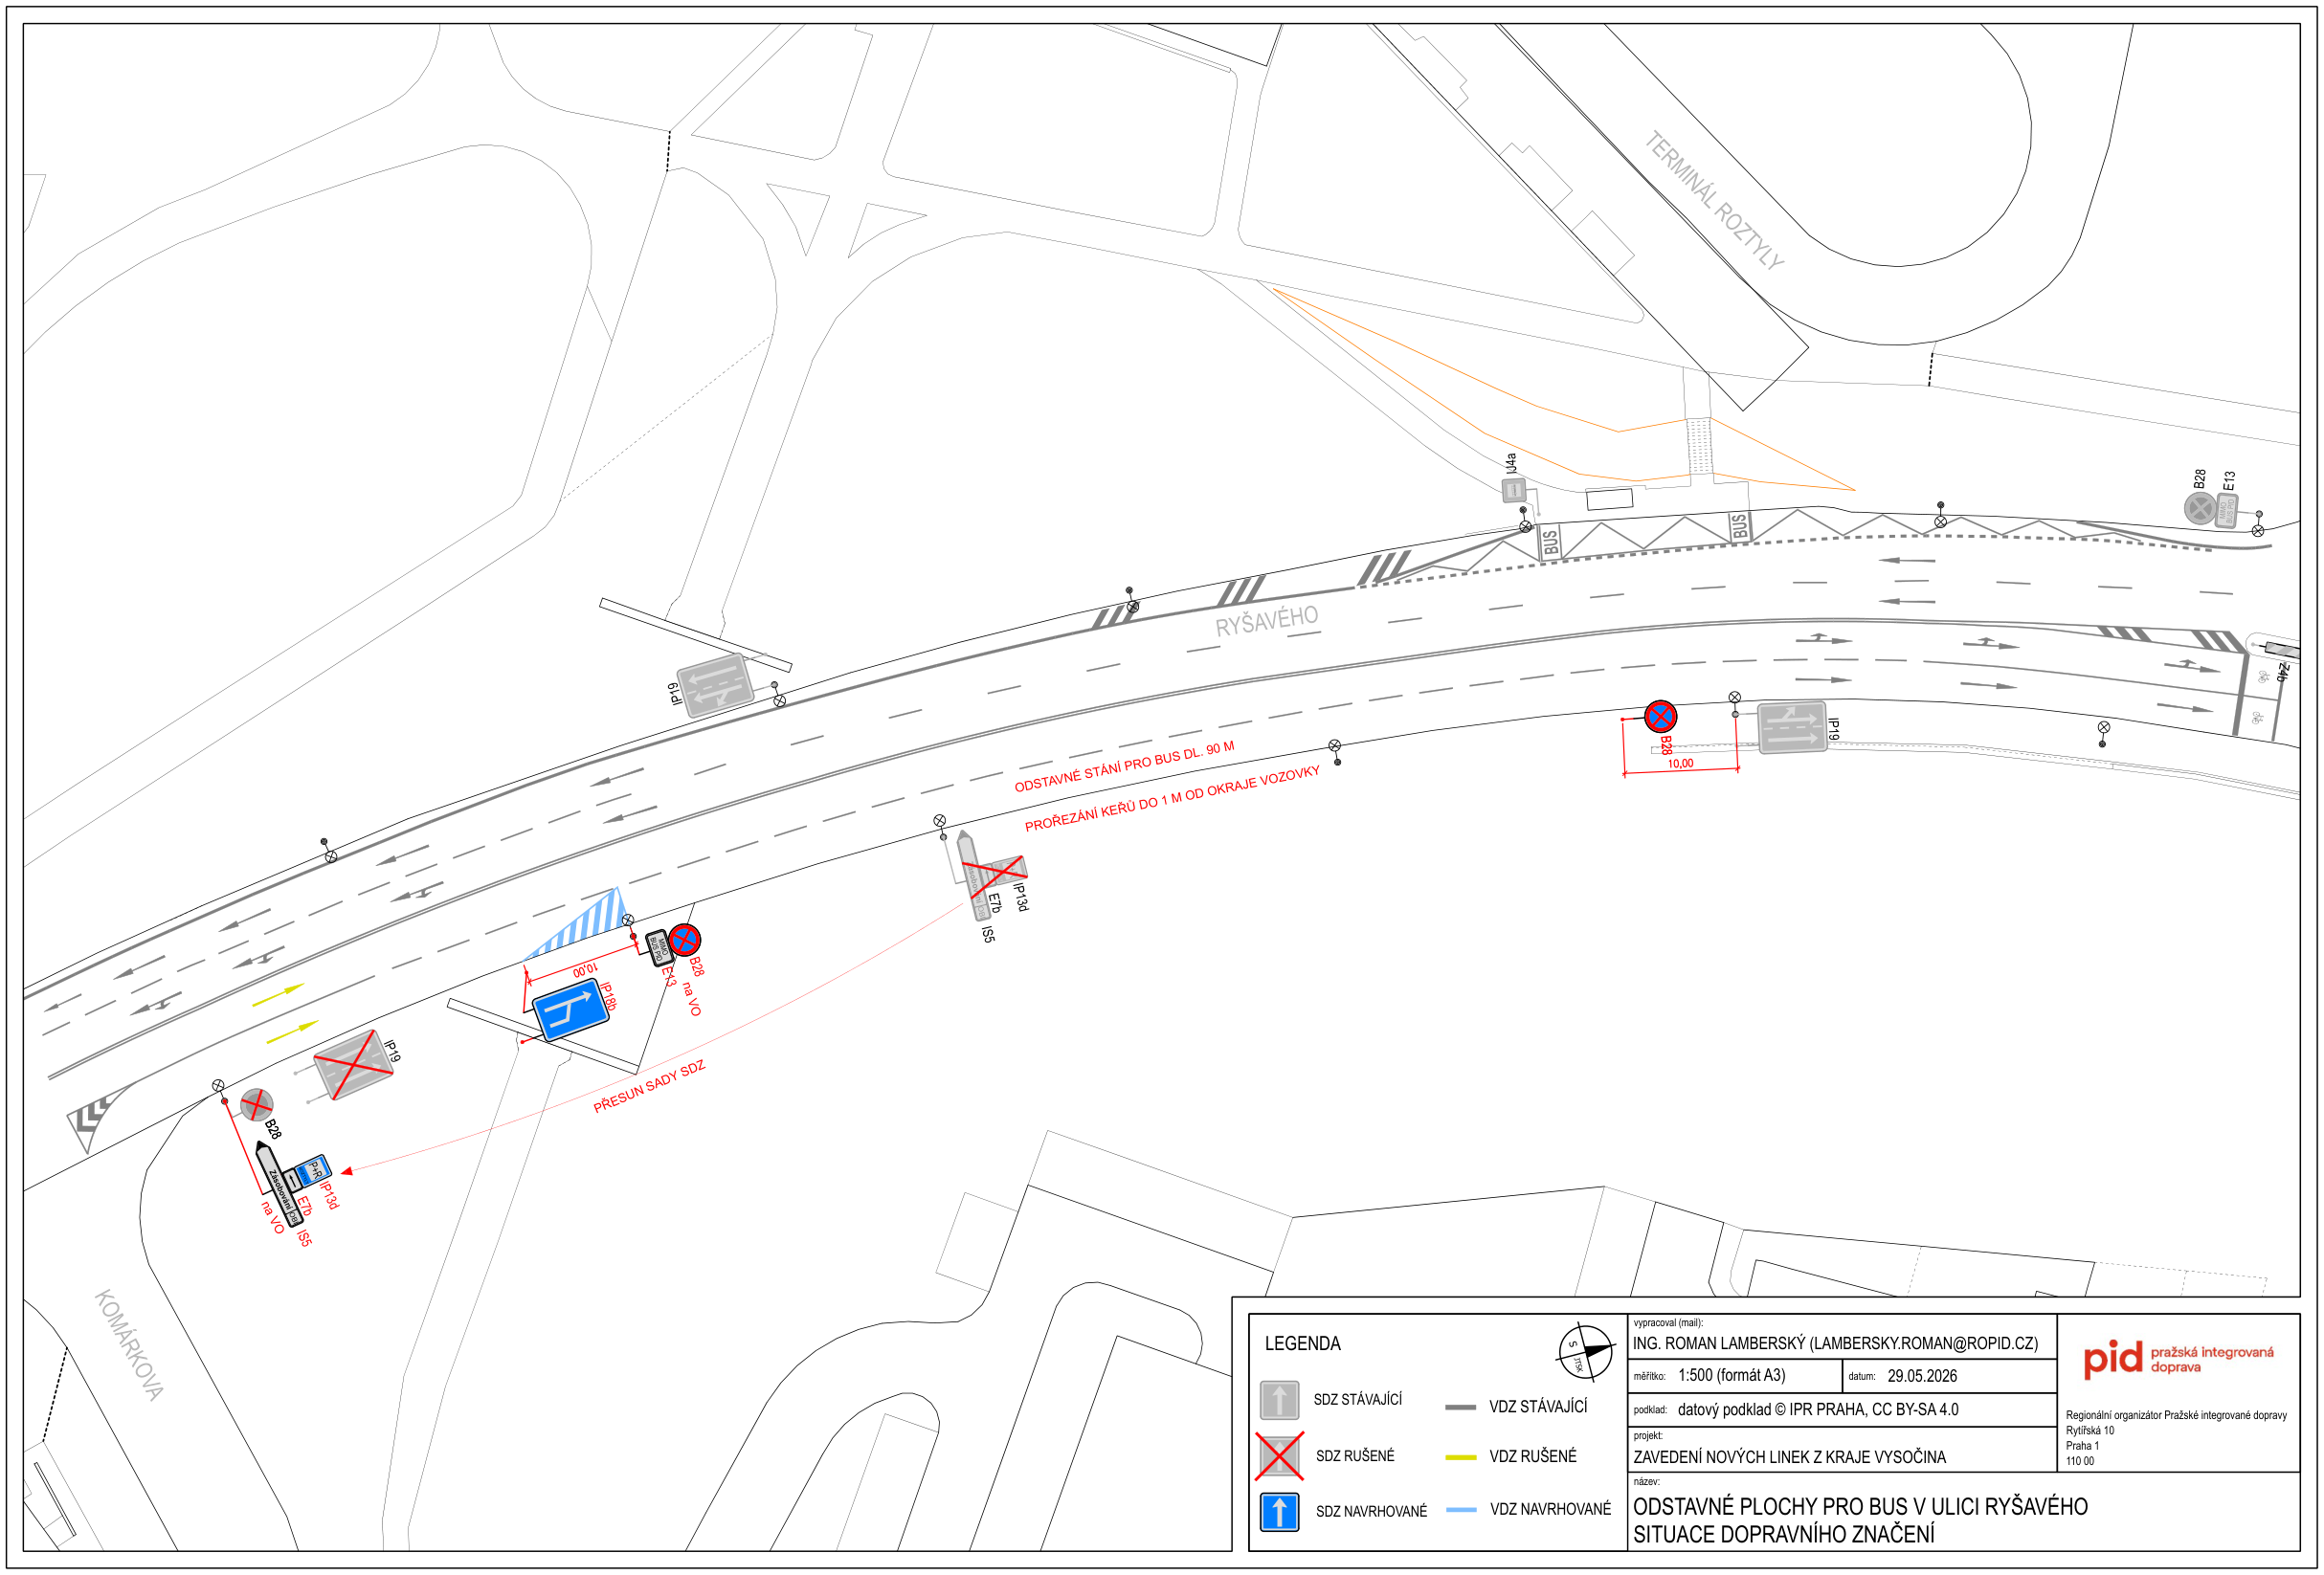
Task: Click the '10,00' dimension under the right B28 sign
Action: point(1680,763)
